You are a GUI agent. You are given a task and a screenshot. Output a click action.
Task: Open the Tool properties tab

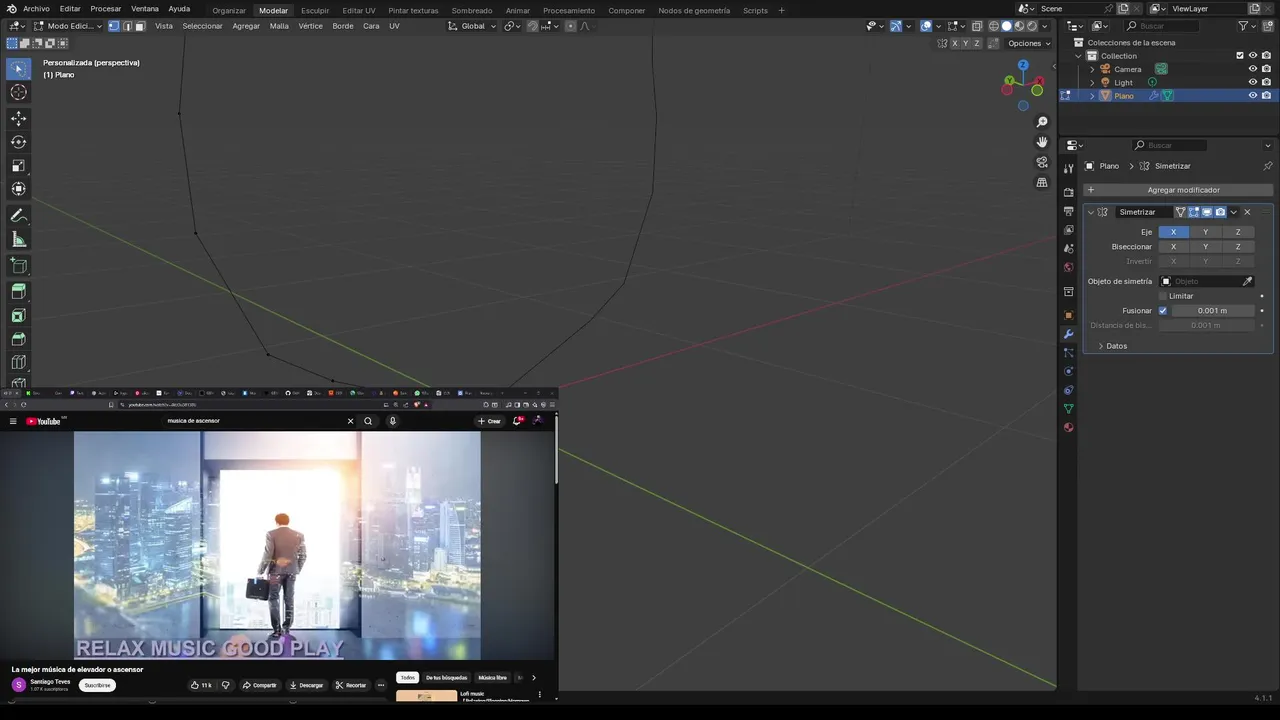click(1068, 168)
